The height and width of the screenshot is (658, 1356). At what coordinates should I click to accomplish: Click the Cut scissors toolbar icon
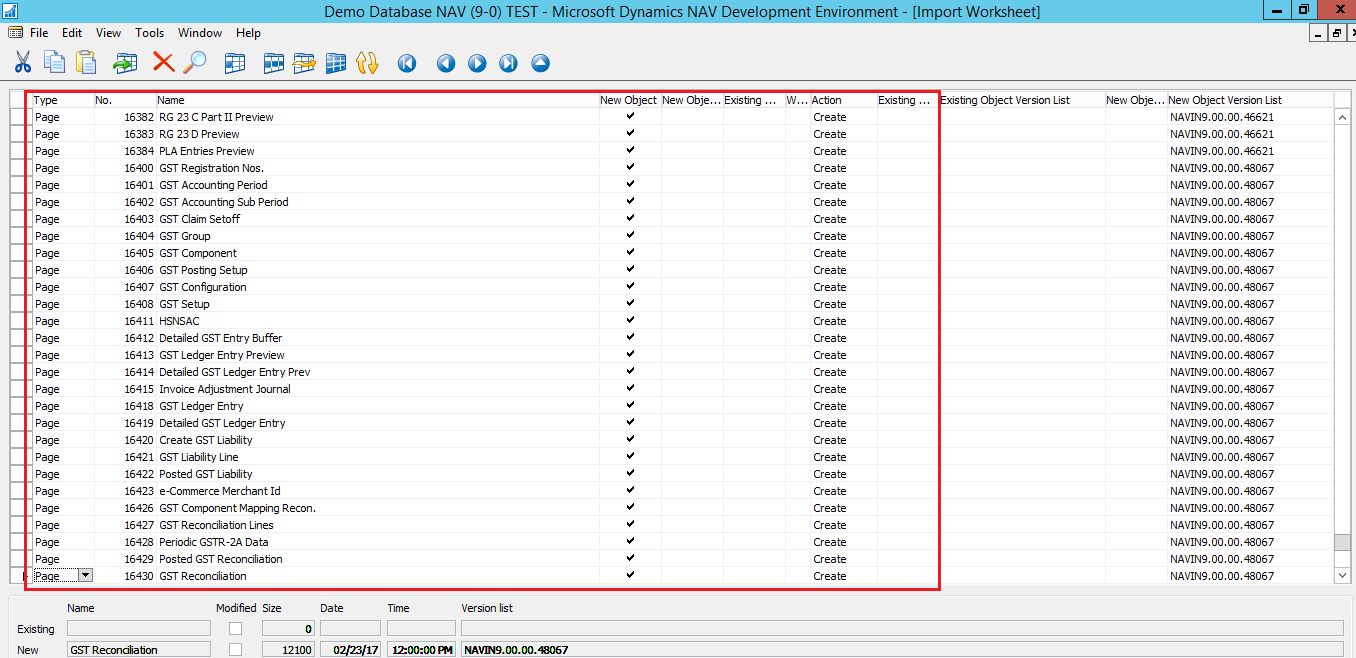point(22,63)
